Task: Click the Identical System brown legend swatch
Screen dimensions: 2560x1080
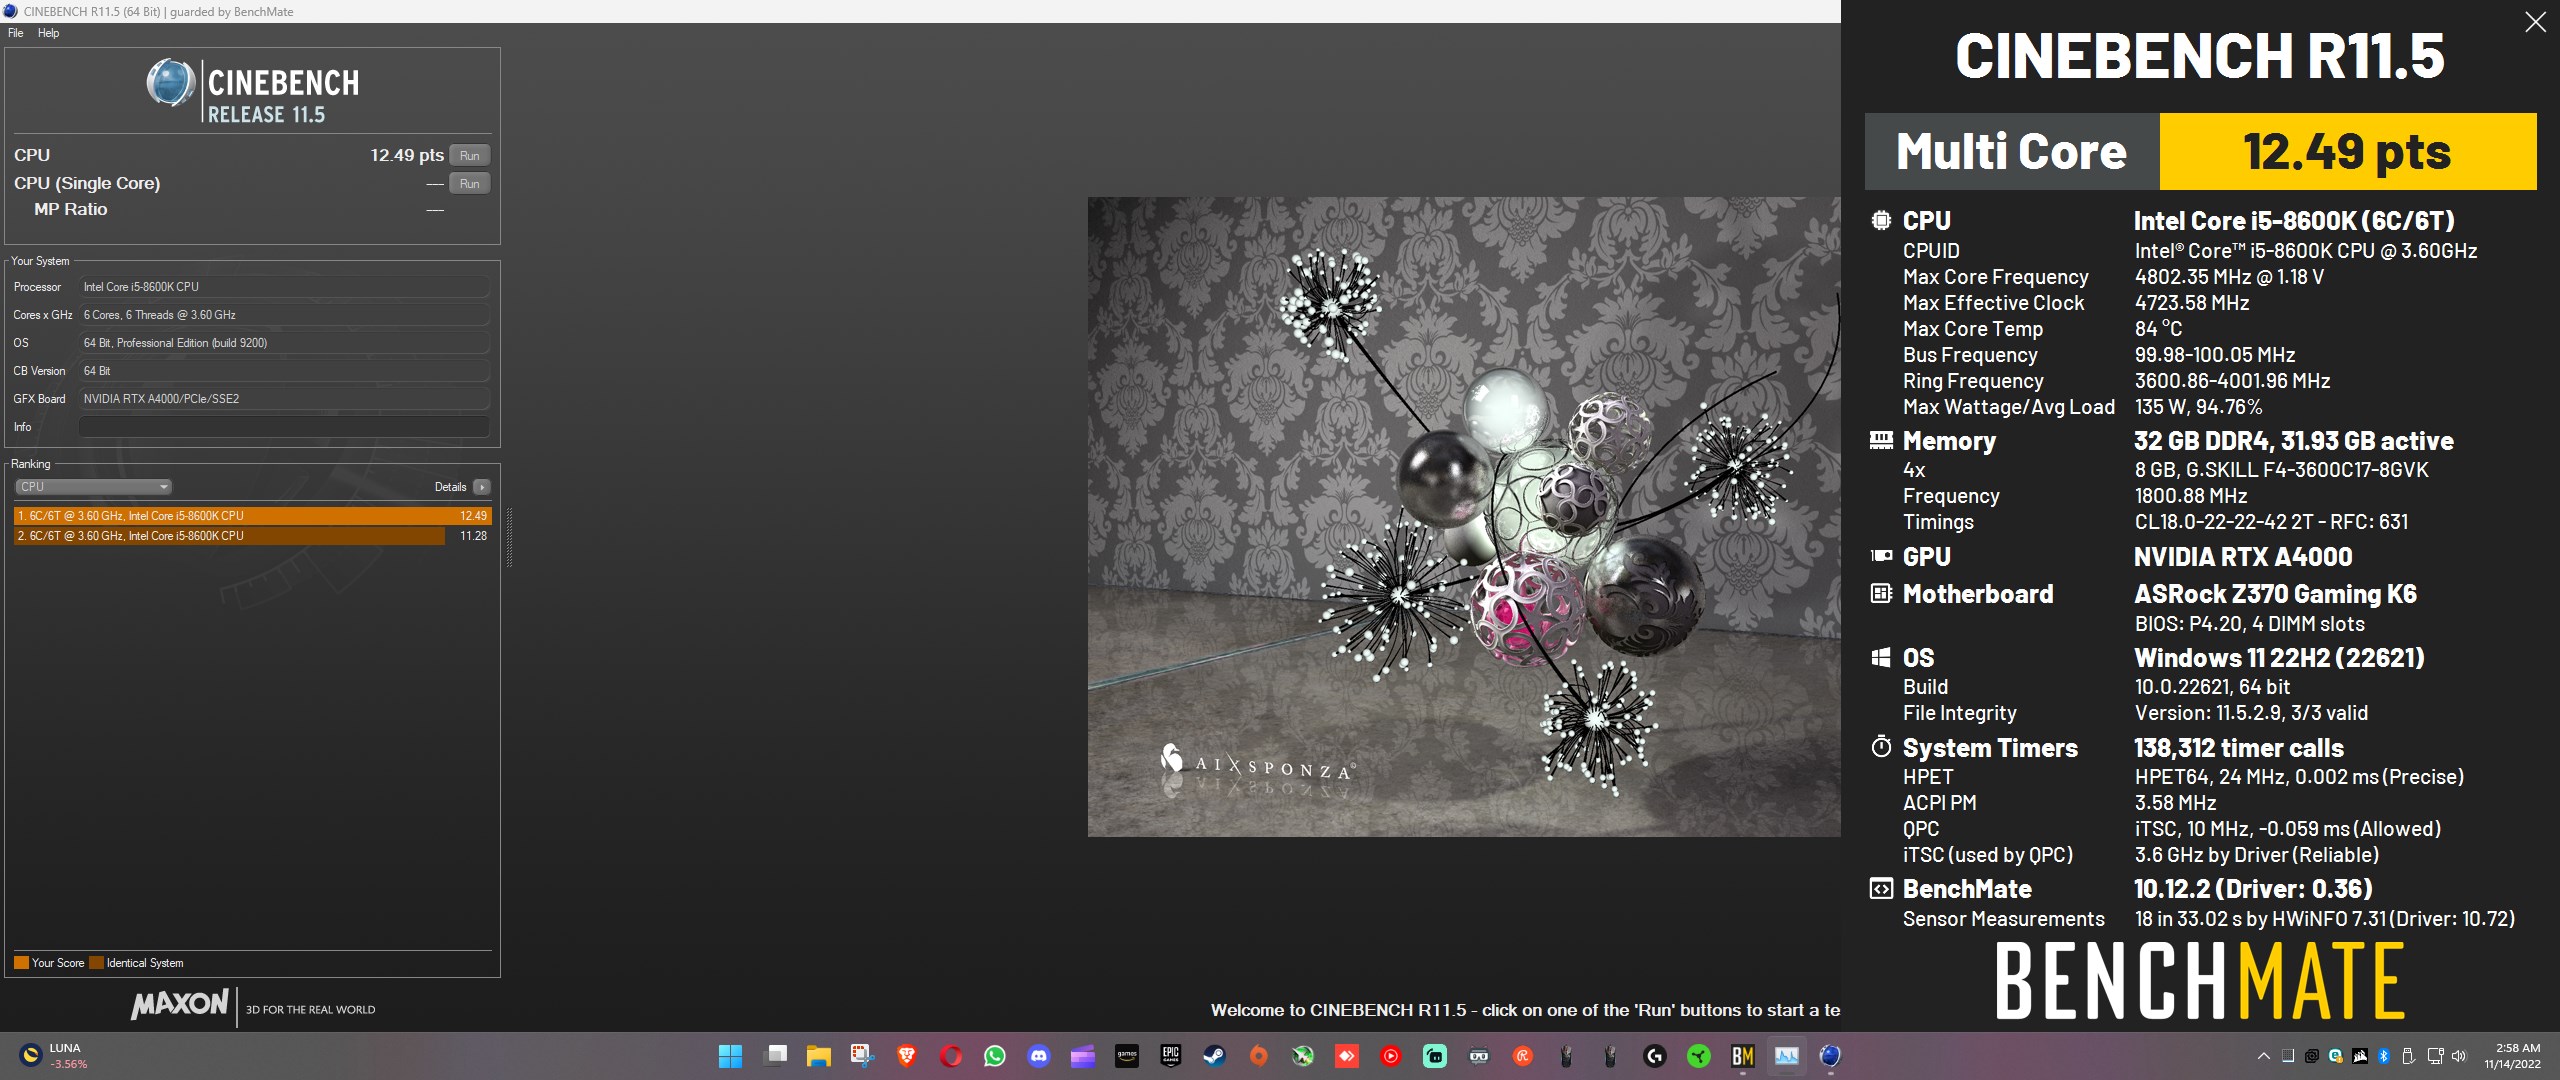Action: (x=96, y=963)
